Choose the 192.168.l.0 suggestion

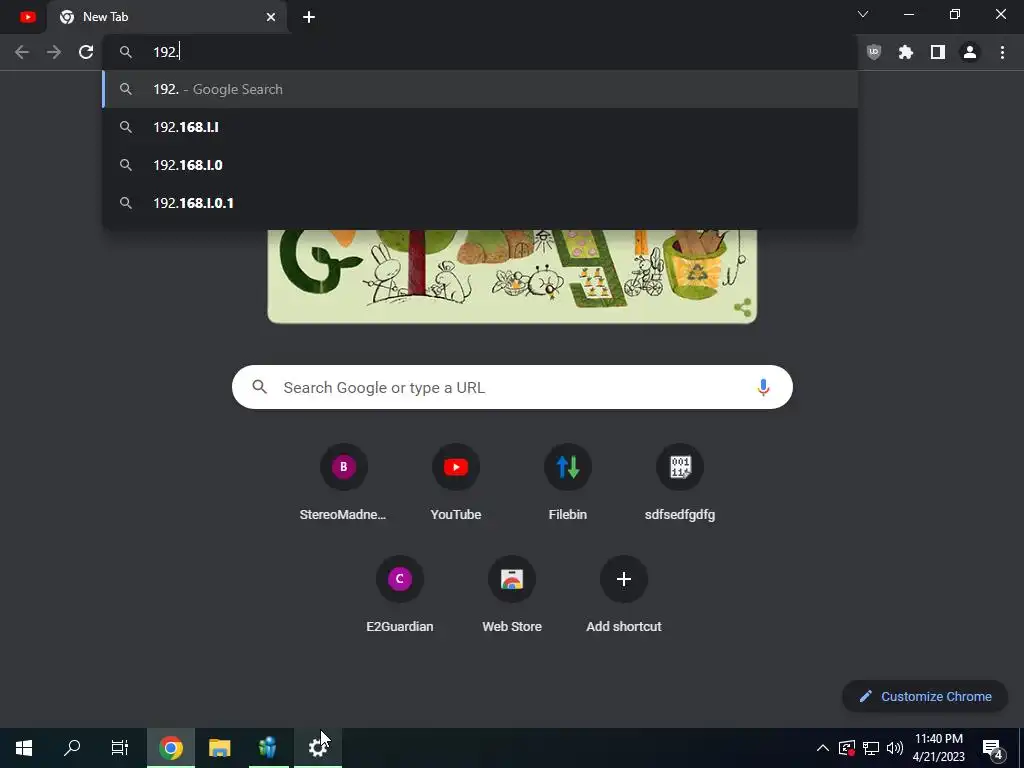480,165
